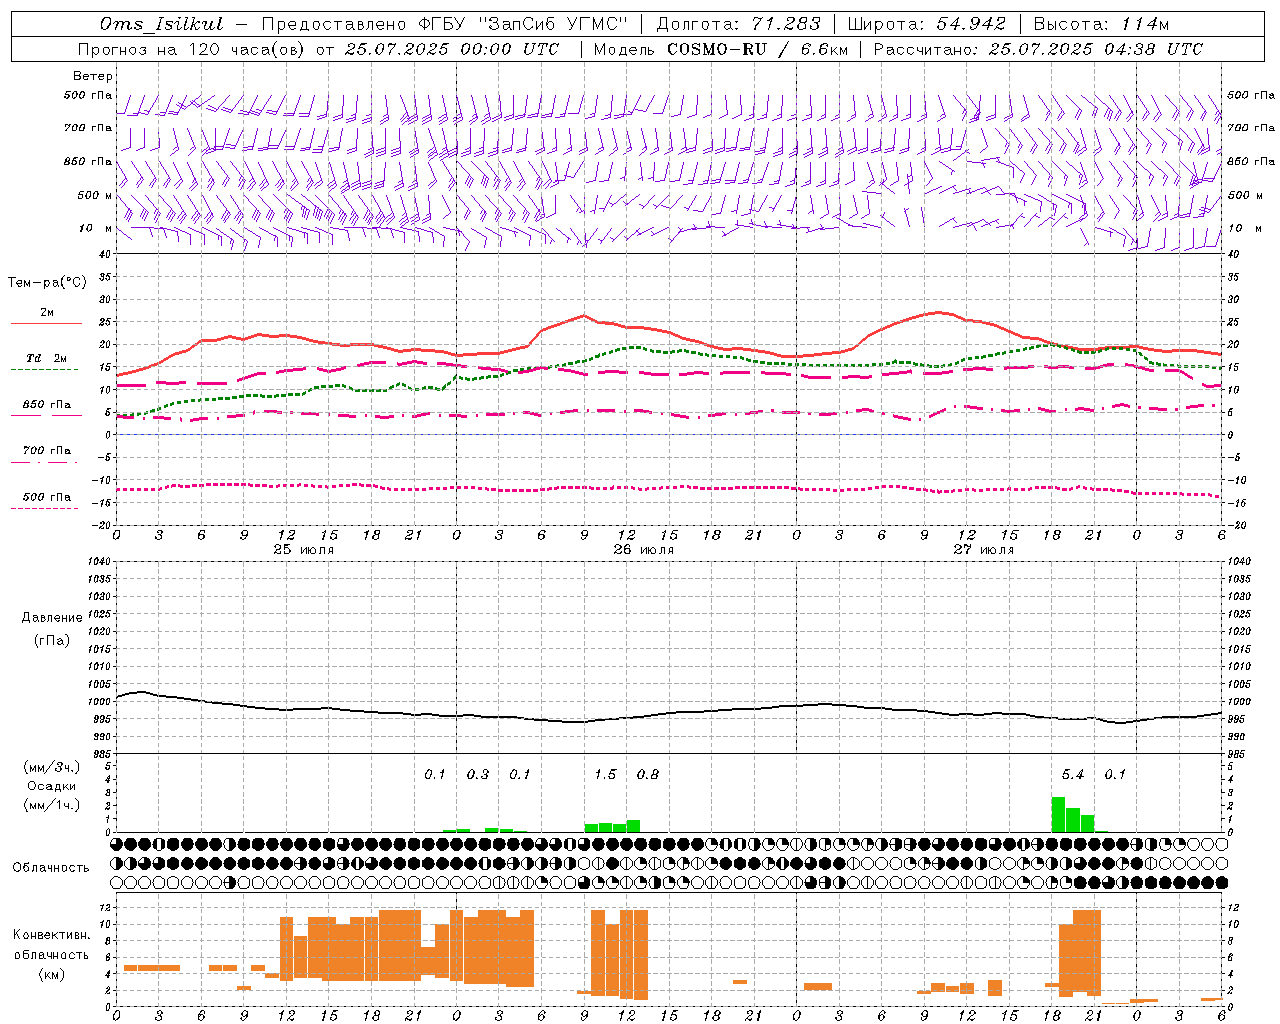Click the '10 м' wind level label on left axis
Image resolution: width=1280 pixels, height=1024 pixels.
click(96, 228)
